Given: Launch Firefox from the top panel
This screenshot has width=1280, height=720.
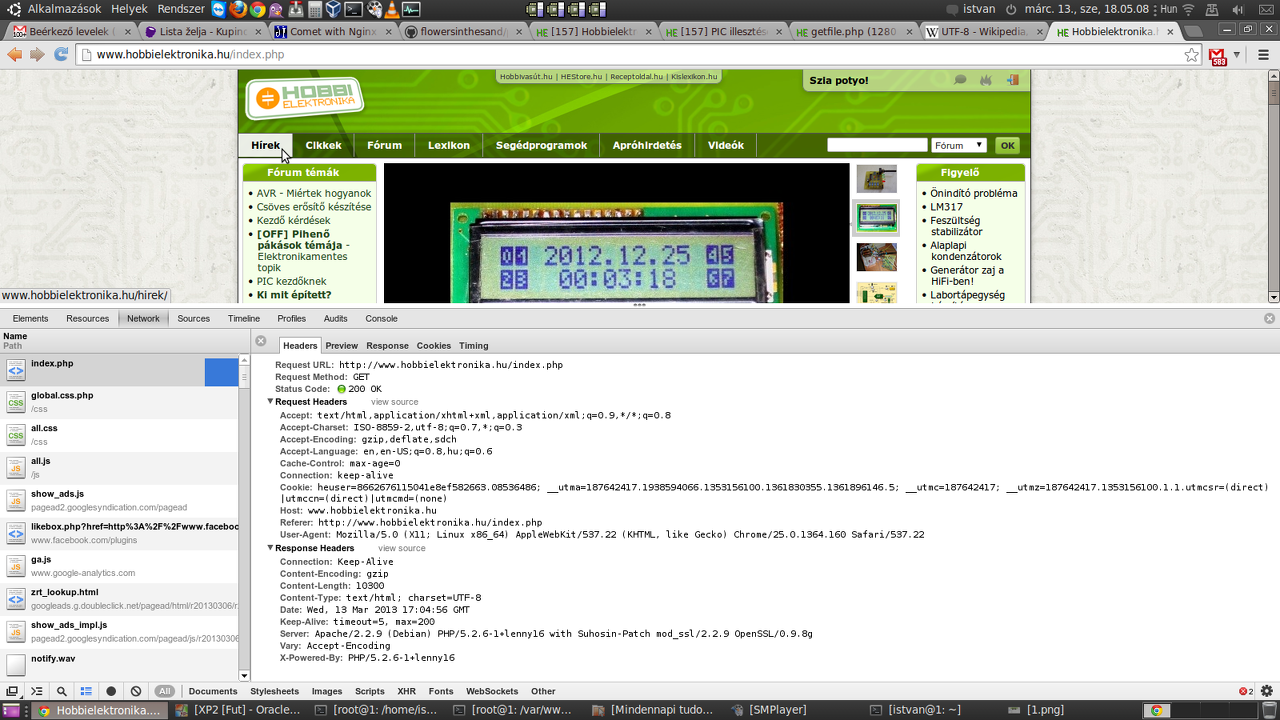Looking at the screenshot, I should click(237, 9).
